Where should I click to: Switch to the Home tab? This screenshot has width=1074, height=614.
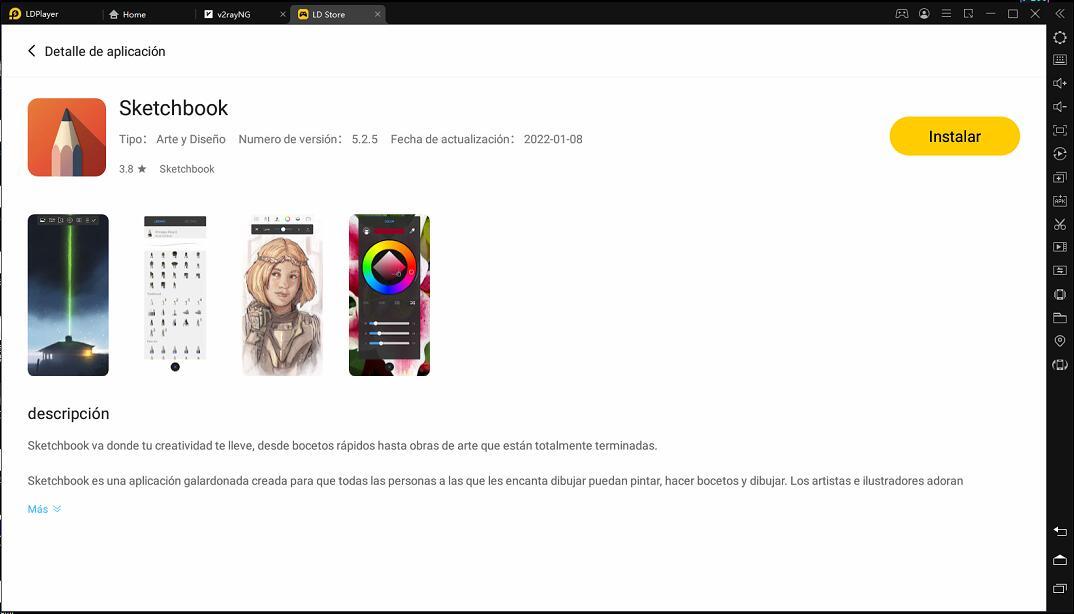127,14
